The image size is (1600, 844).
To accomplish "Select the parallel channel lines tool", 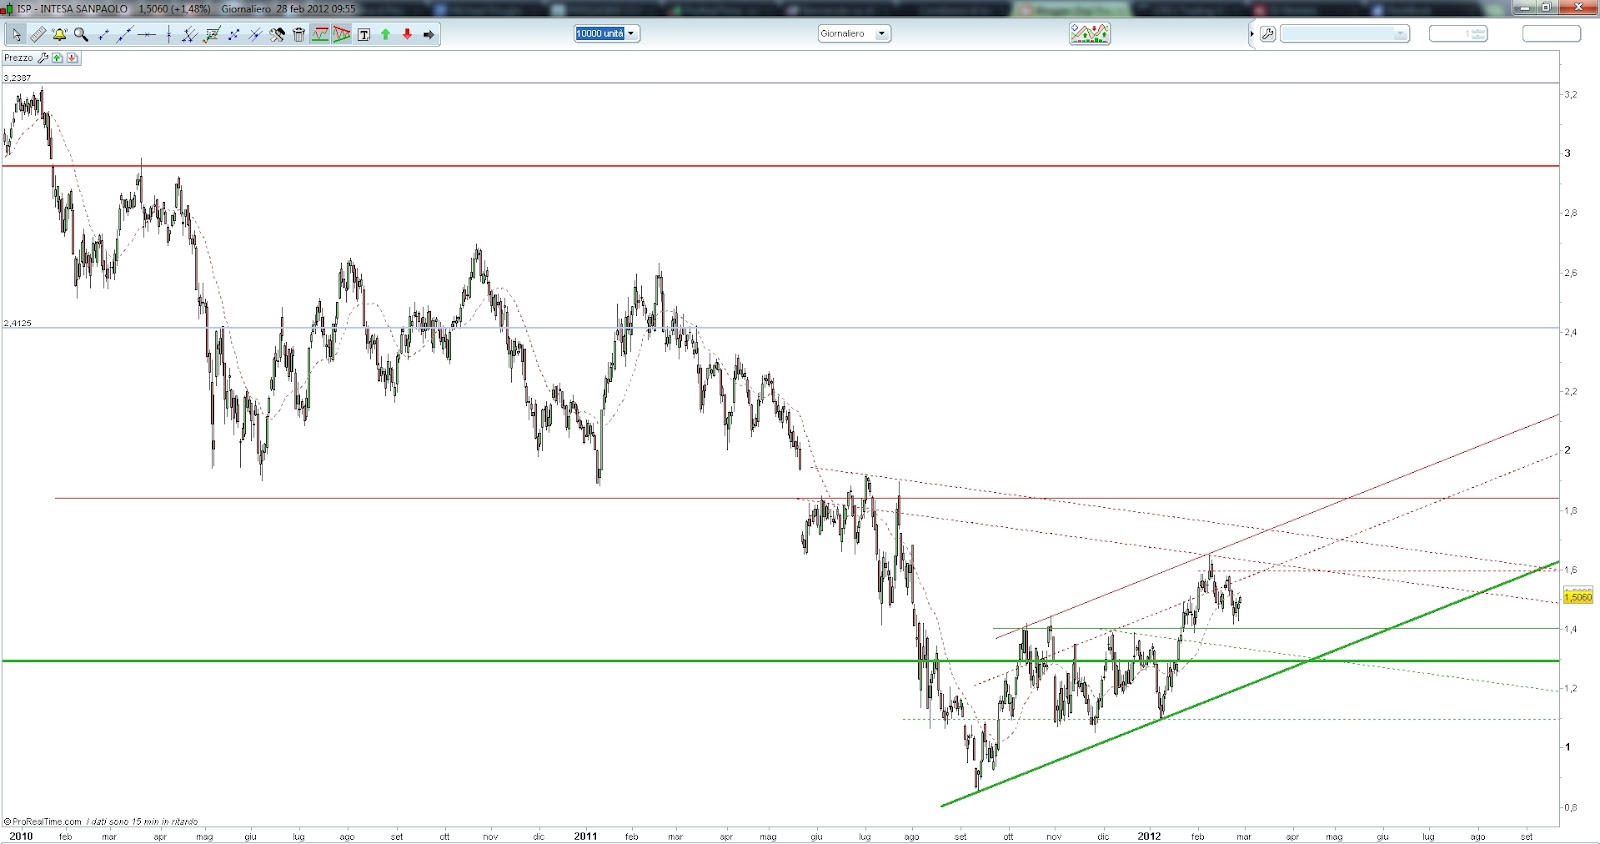I will click(x=190, y=34).
